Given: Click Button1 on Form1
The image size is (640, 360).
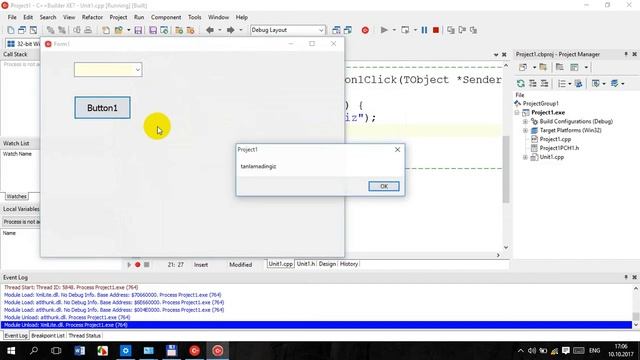Looking at the screenshot, I should [x=102, y=108].
